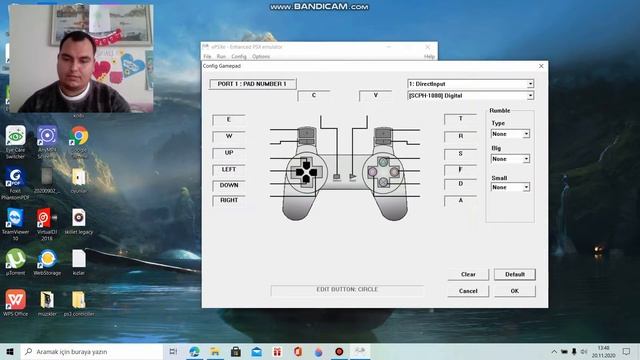Select the V key mapping field
The height and width of the screenshot is (360, 640).
point(376,96)
